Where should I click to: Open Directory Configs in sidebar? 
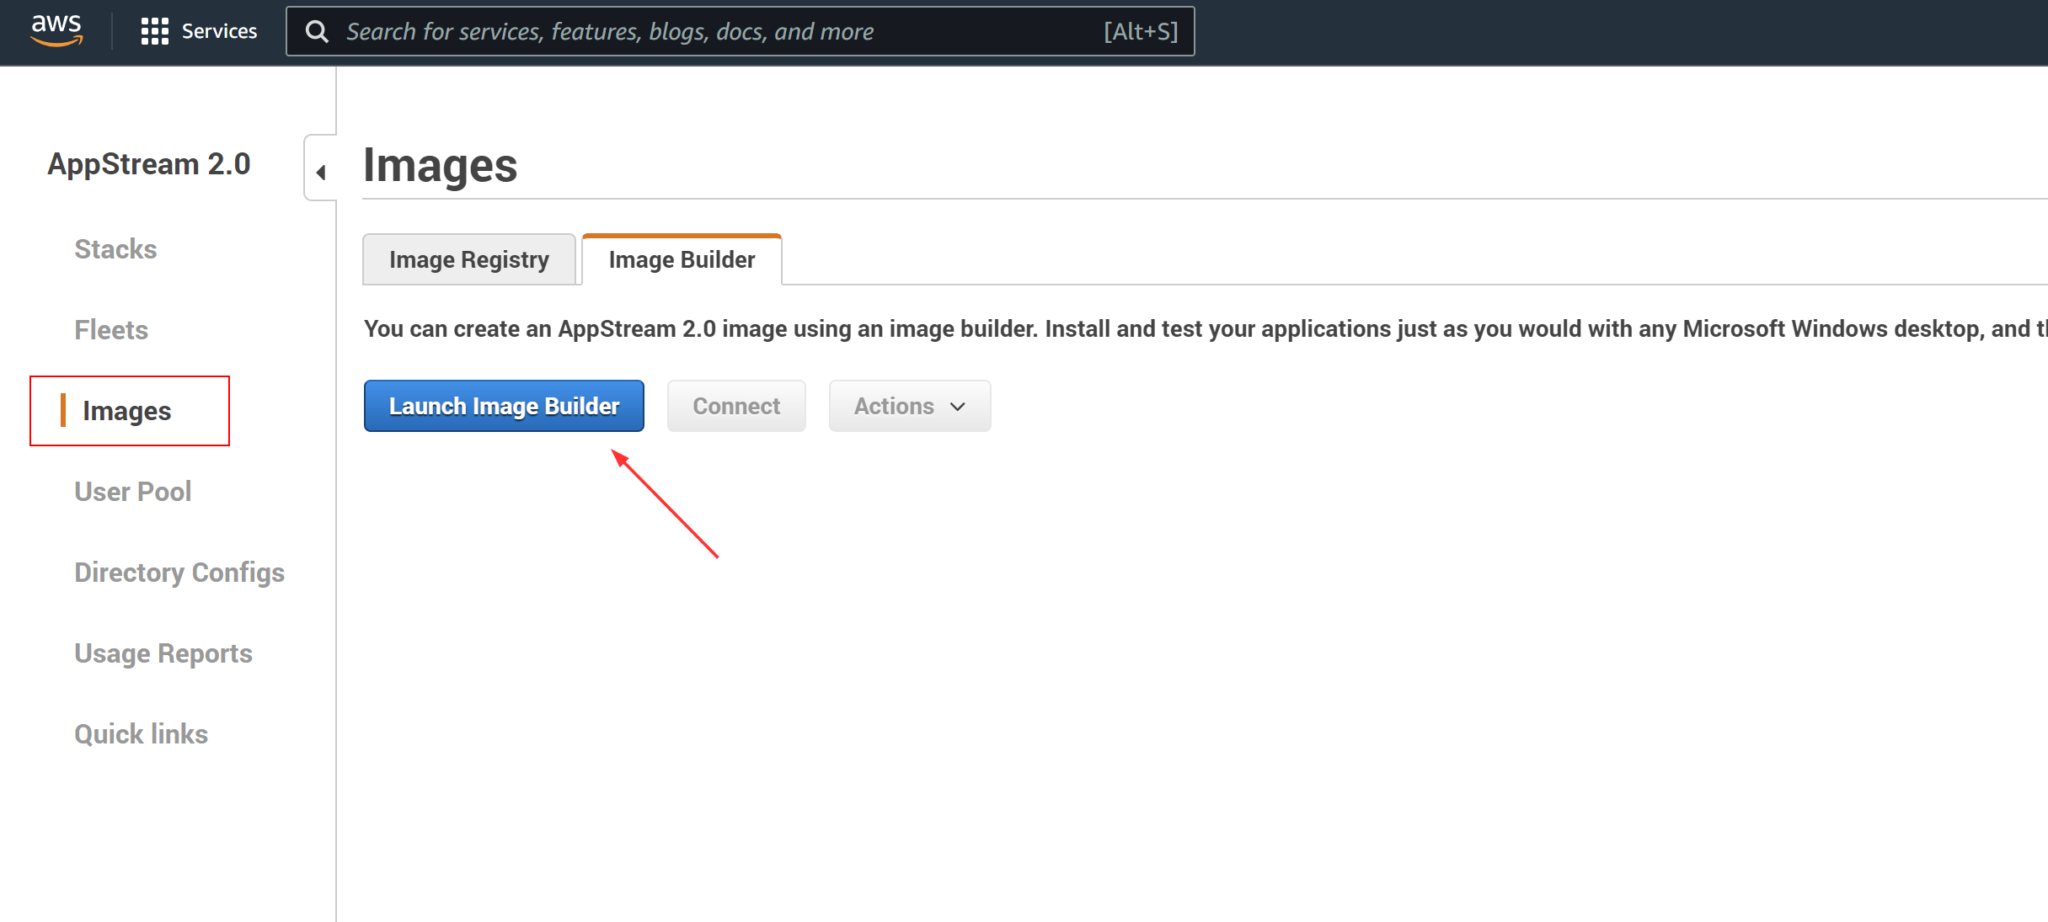point(179,572)
